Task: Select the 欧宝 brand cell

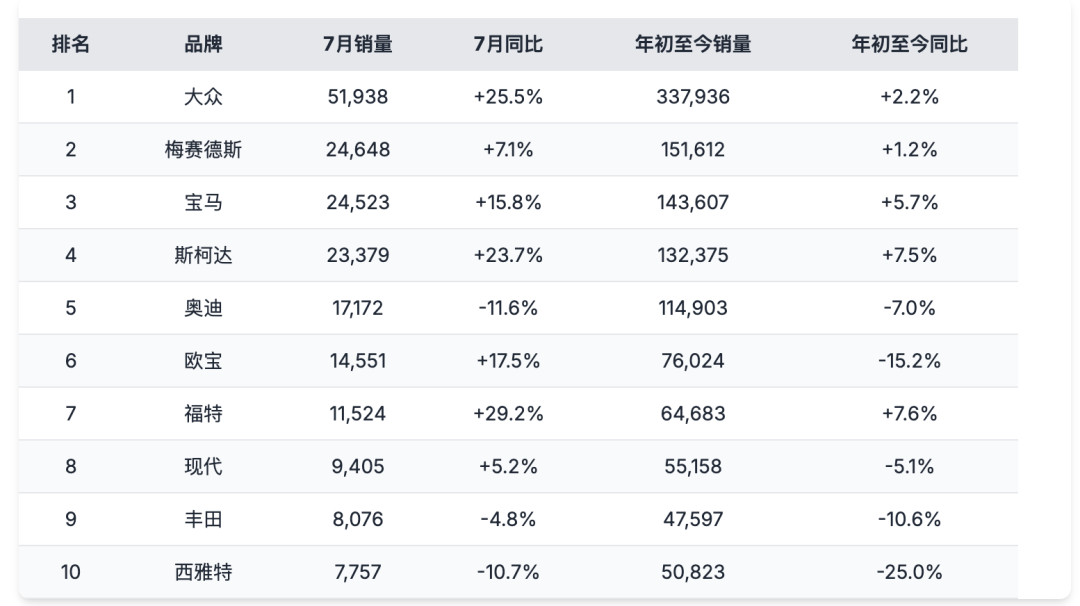Action: pos(203,361)
